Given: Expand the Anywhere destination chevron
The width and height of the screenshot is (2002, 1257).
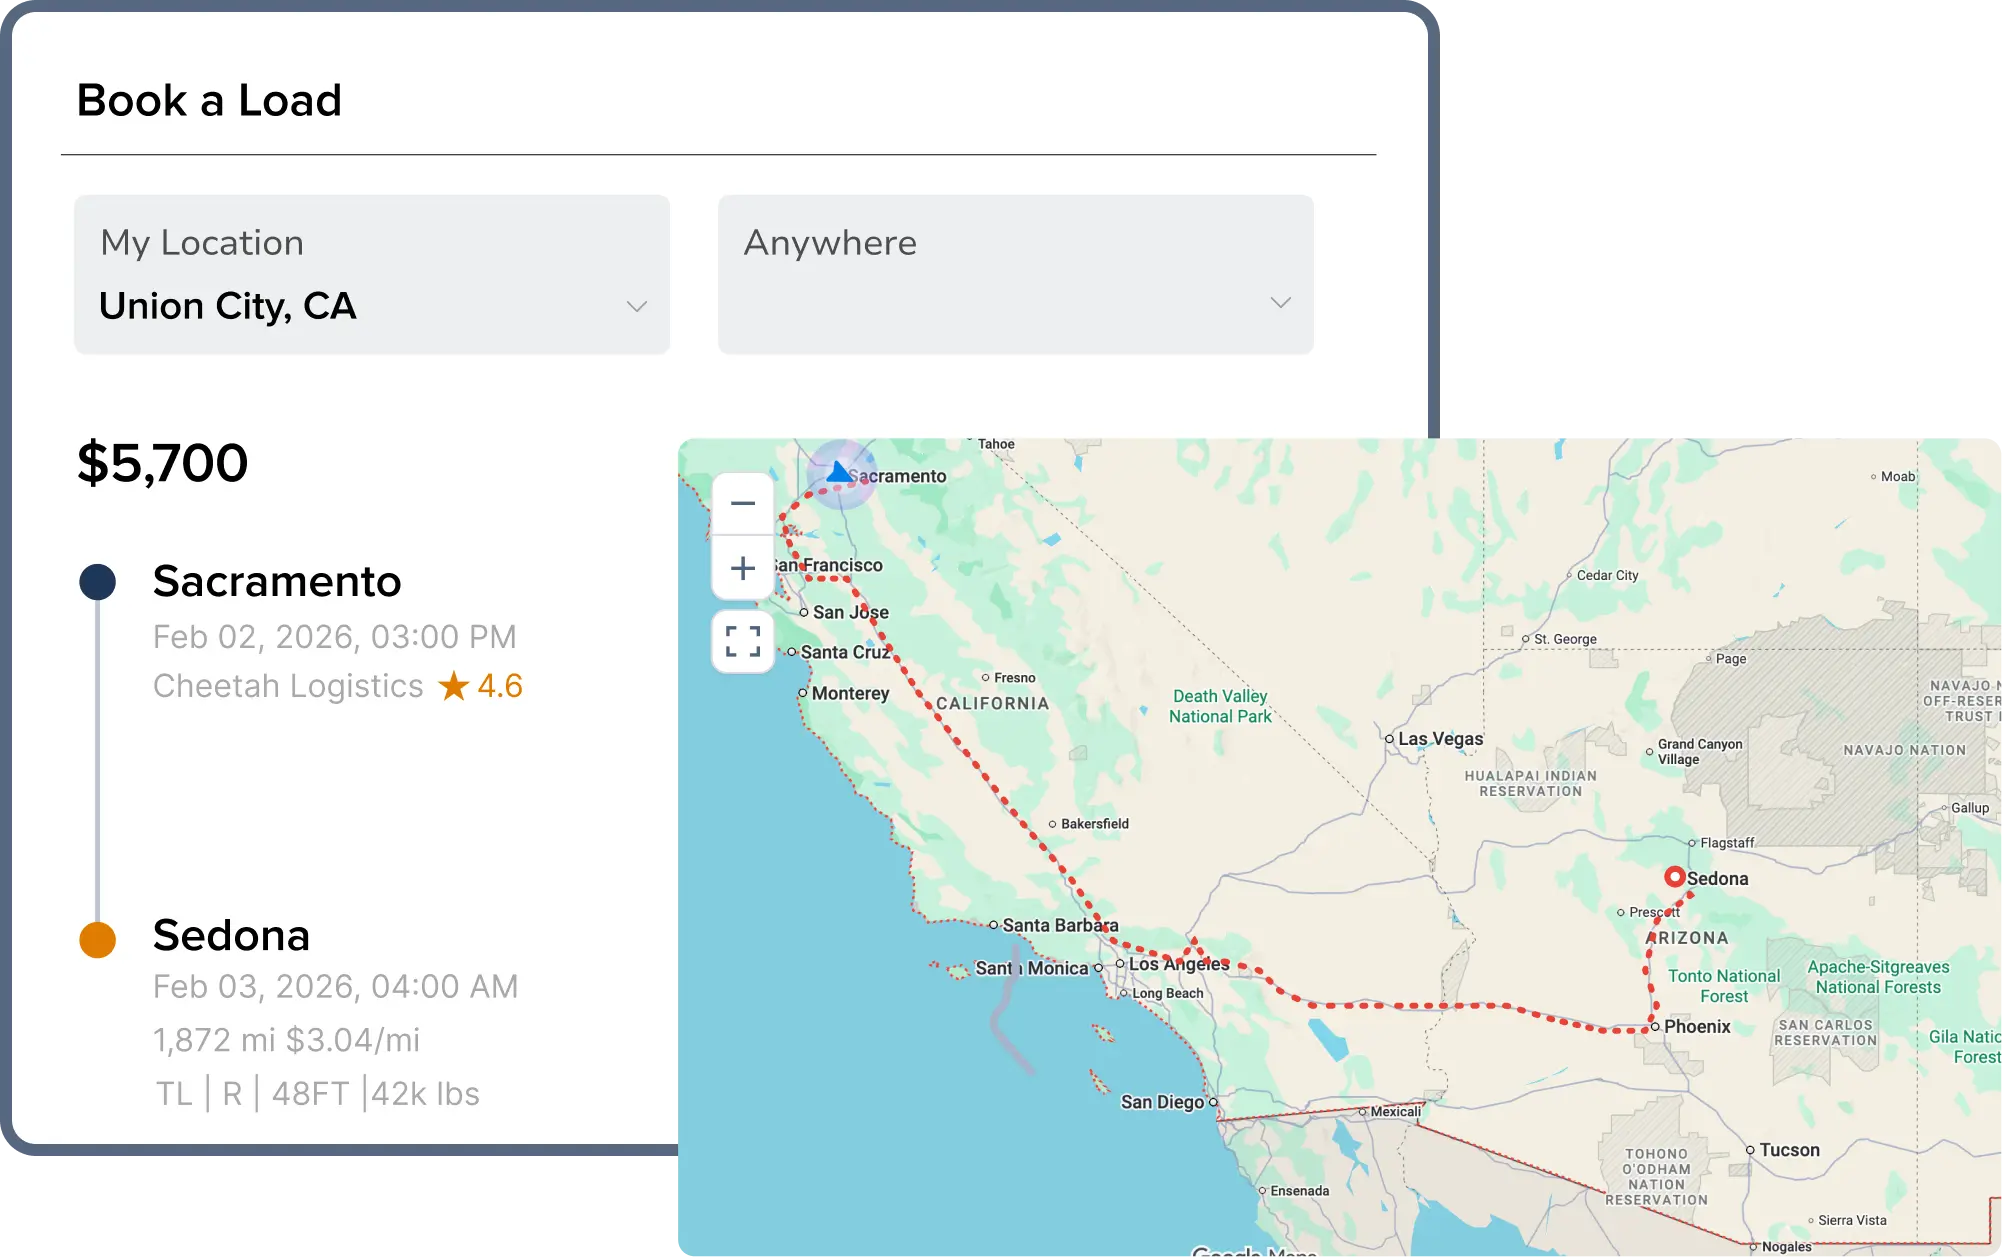Looking at the screenshot, I should [x=1280, y=302].
